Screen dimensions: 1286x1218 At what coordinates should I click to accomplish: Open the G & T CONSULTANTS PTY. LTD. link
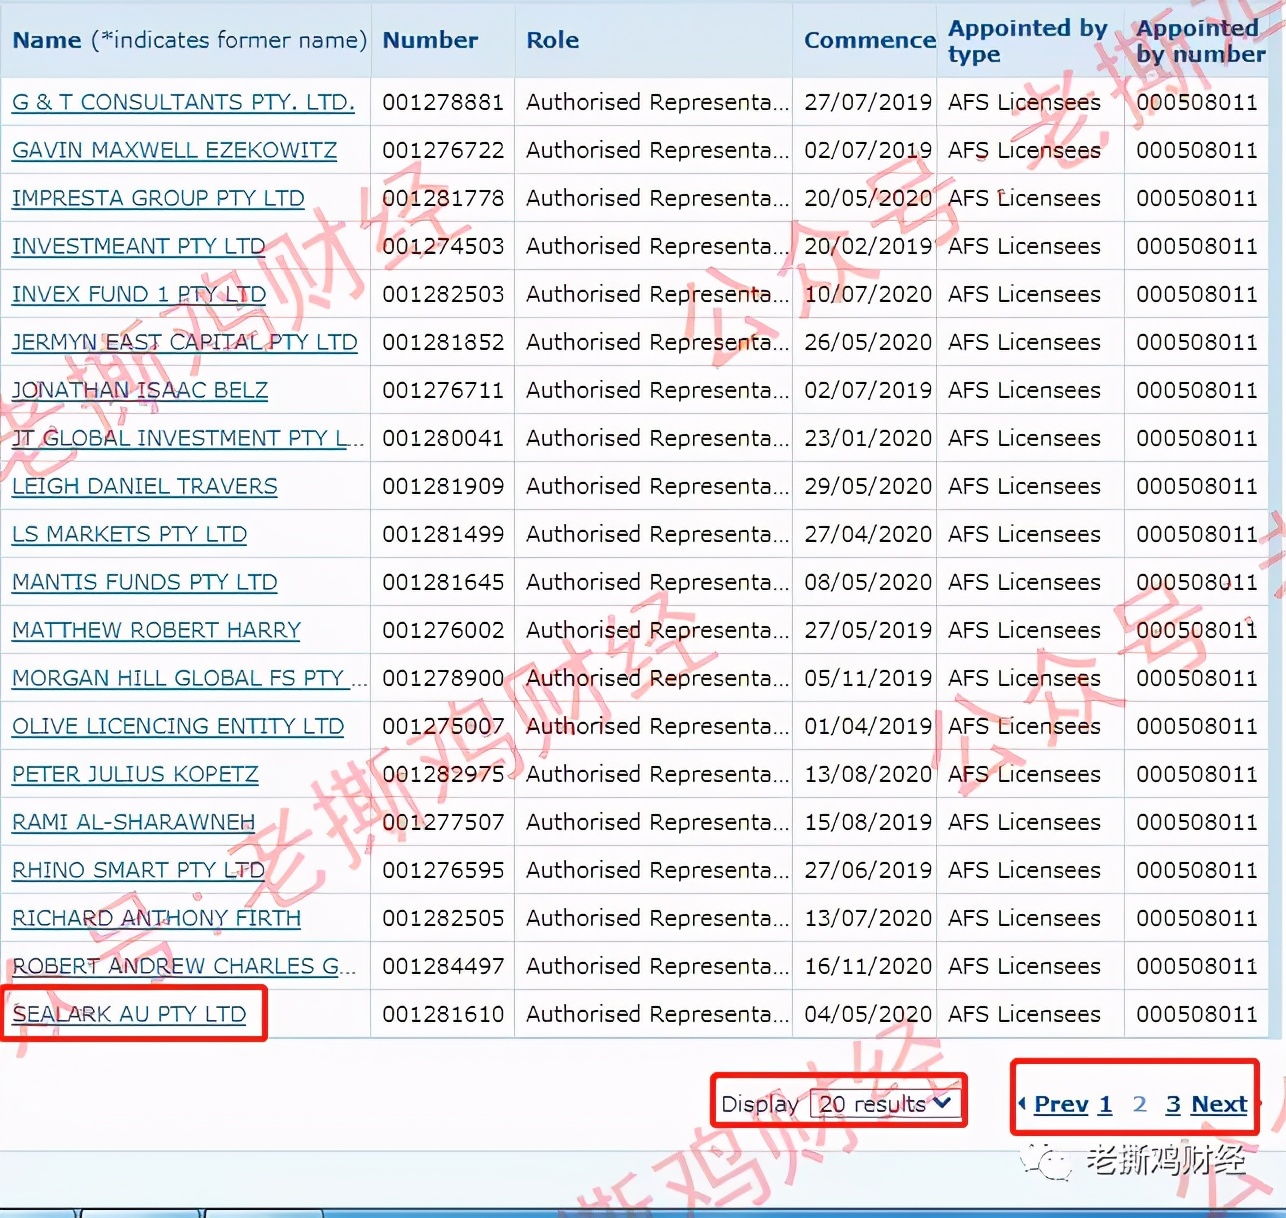183,102
